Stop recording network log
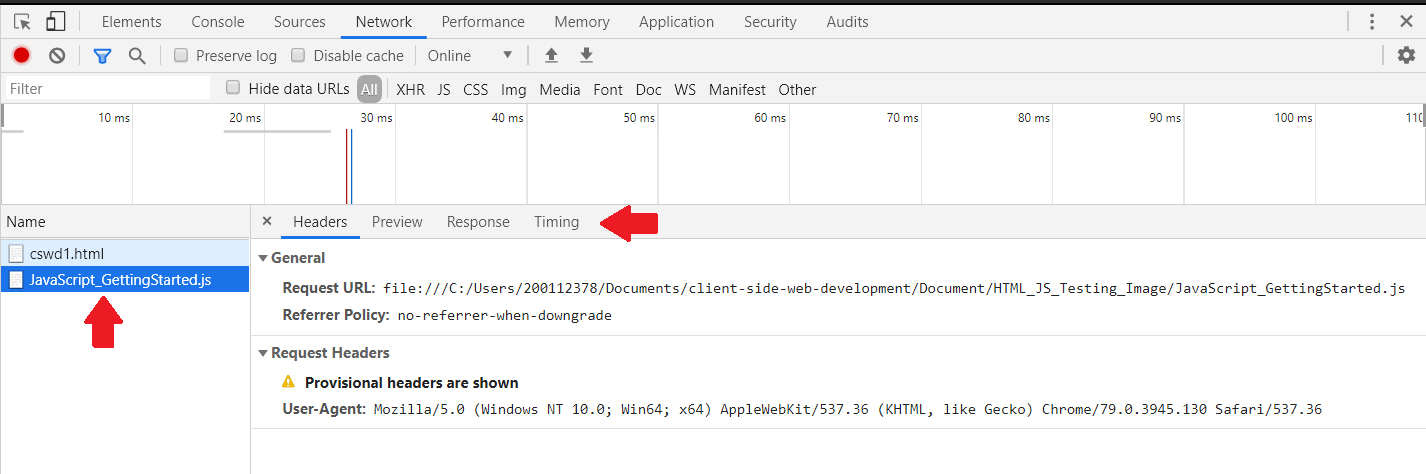 point(22,55)
